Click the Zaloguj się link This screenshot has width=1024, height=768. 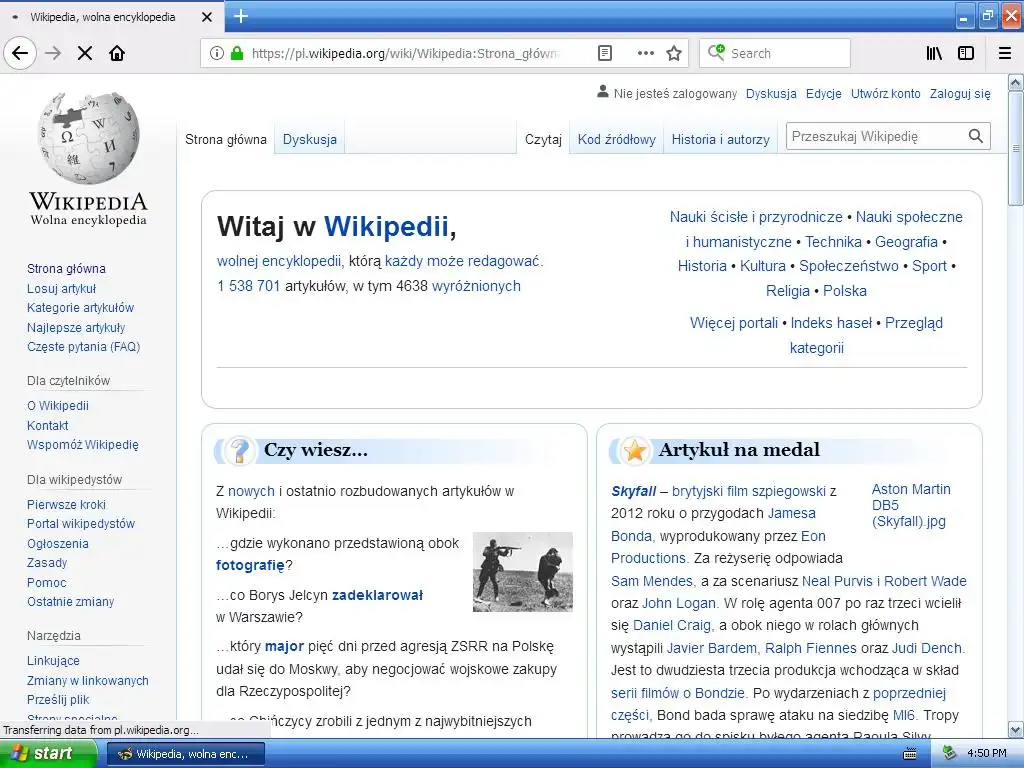coord(960,93)
